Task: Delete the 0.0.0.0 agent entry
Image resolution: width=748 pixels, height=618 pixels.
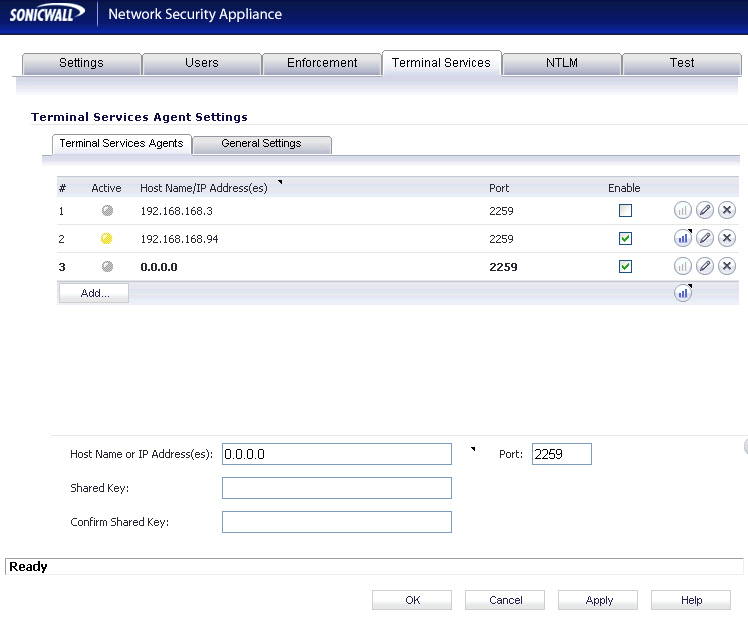Action: [x=727, y=266]
